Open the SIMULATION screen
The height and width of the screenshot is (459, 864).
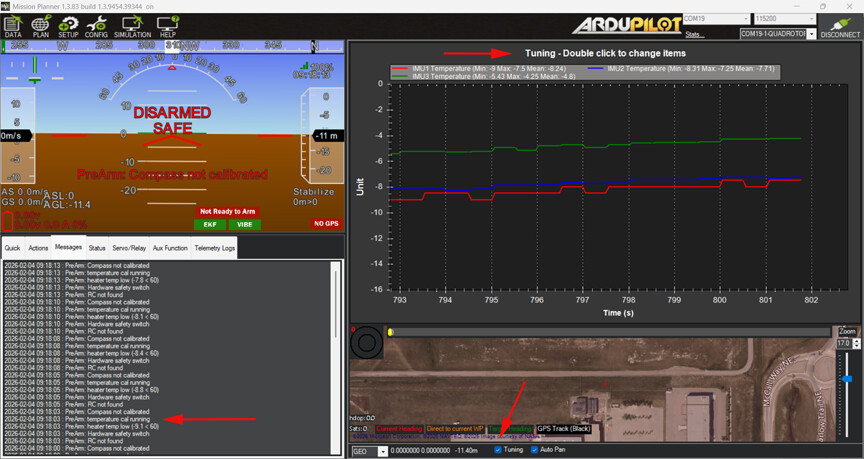132,26
